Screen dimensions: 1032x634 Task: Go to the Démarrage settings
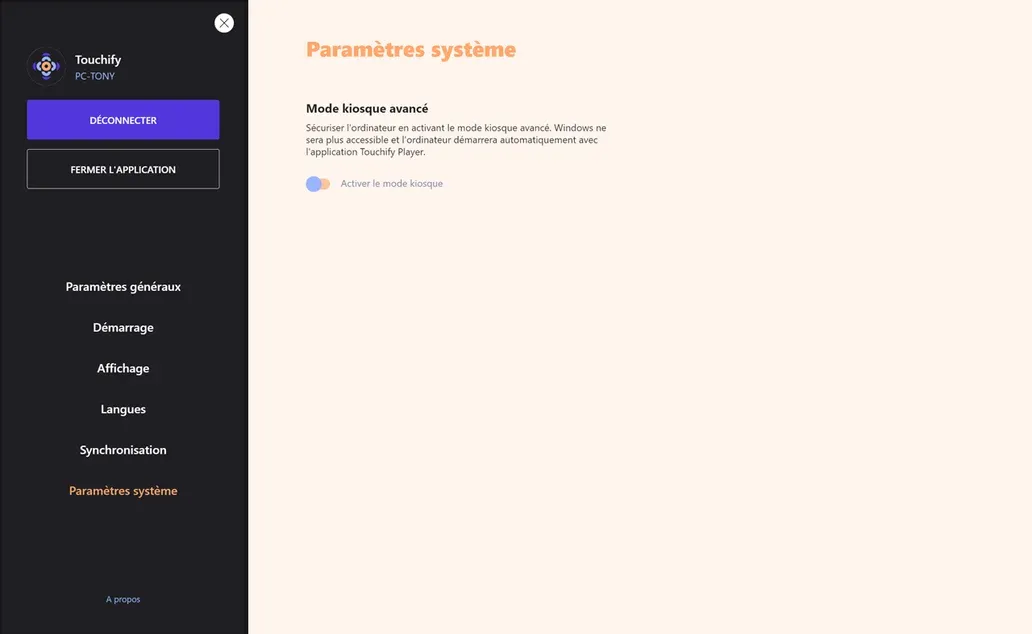123,327
